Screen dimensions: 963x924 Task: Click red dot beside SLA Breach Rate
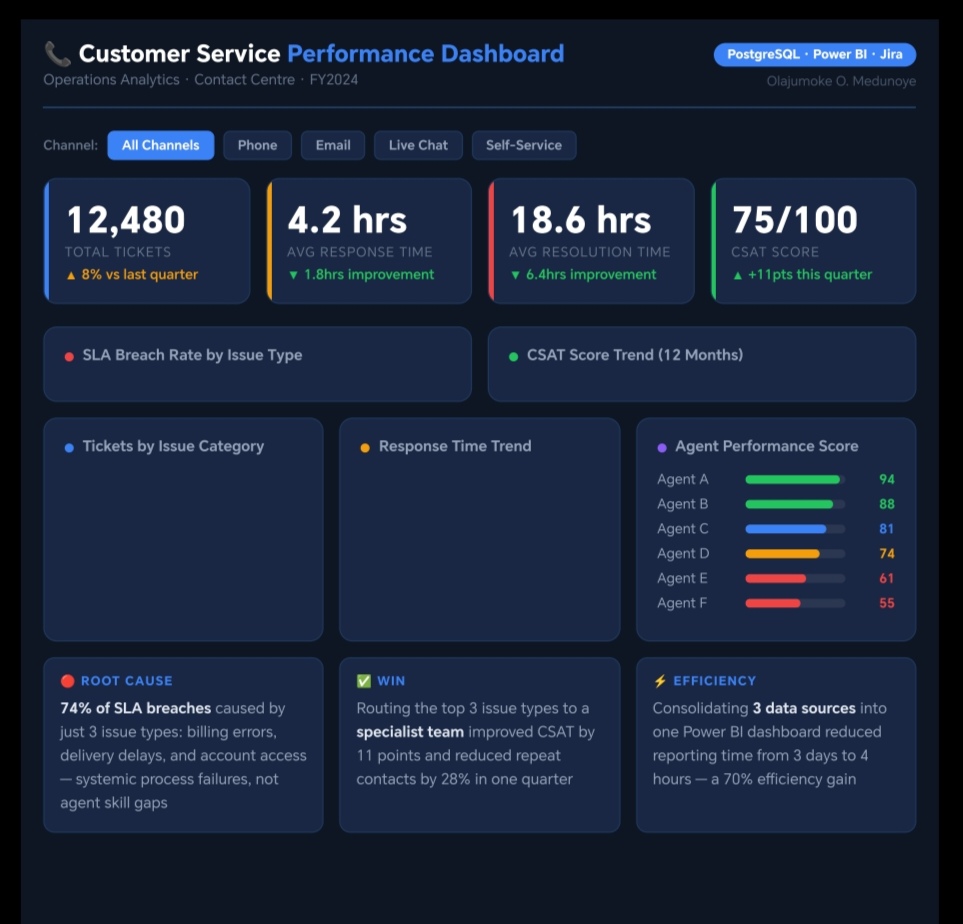[x=69, y=356]
